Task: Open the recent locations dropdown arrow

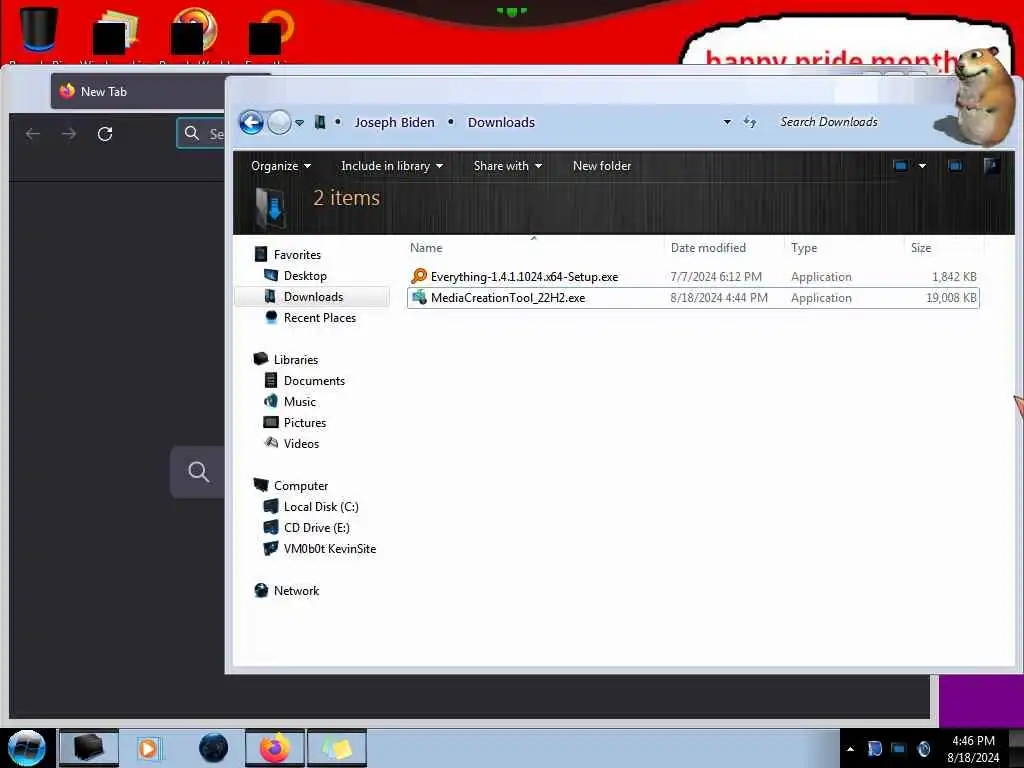Action: pos(299,123)
